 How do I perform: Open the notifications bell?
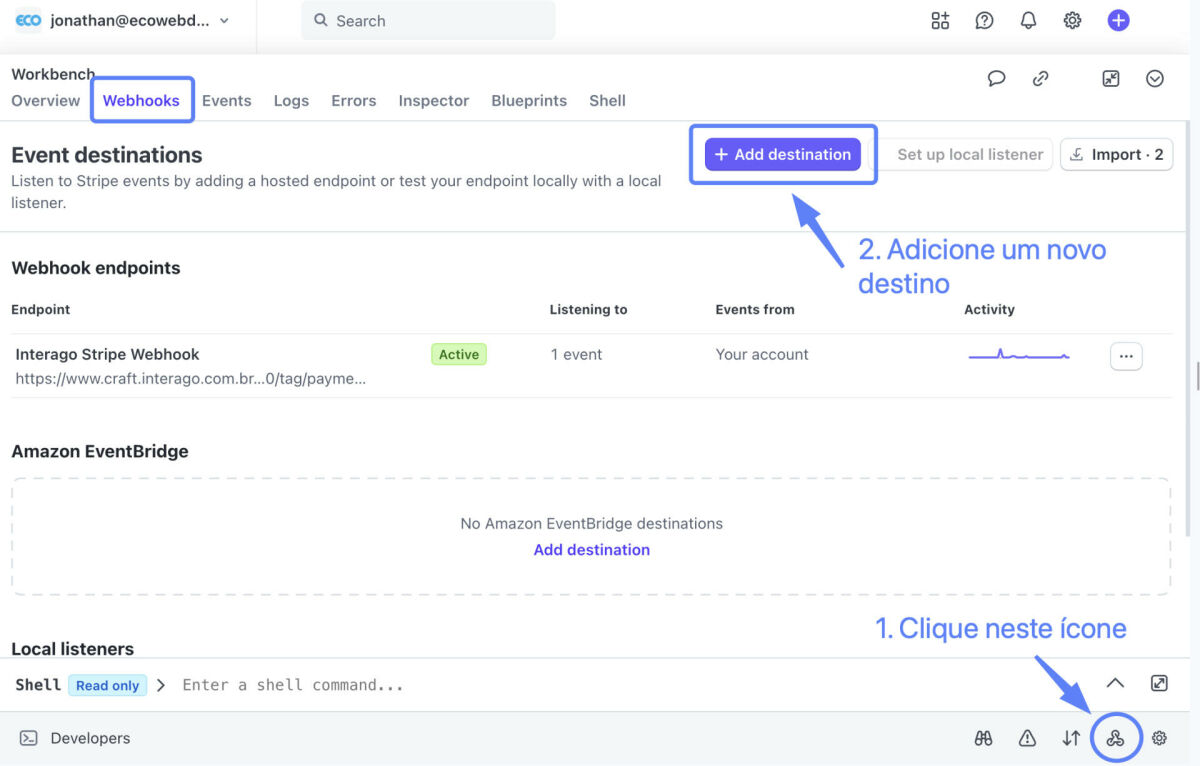click(x=1028, y=20)
